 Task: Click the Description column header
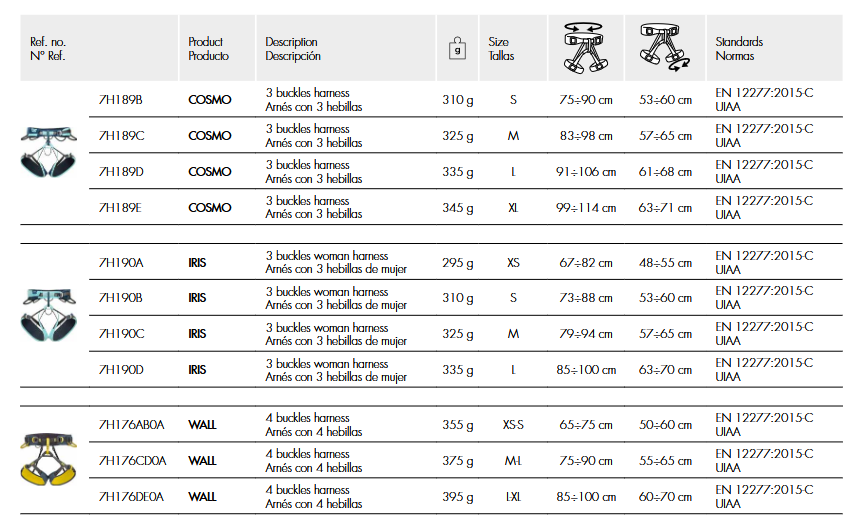[291, 49]
